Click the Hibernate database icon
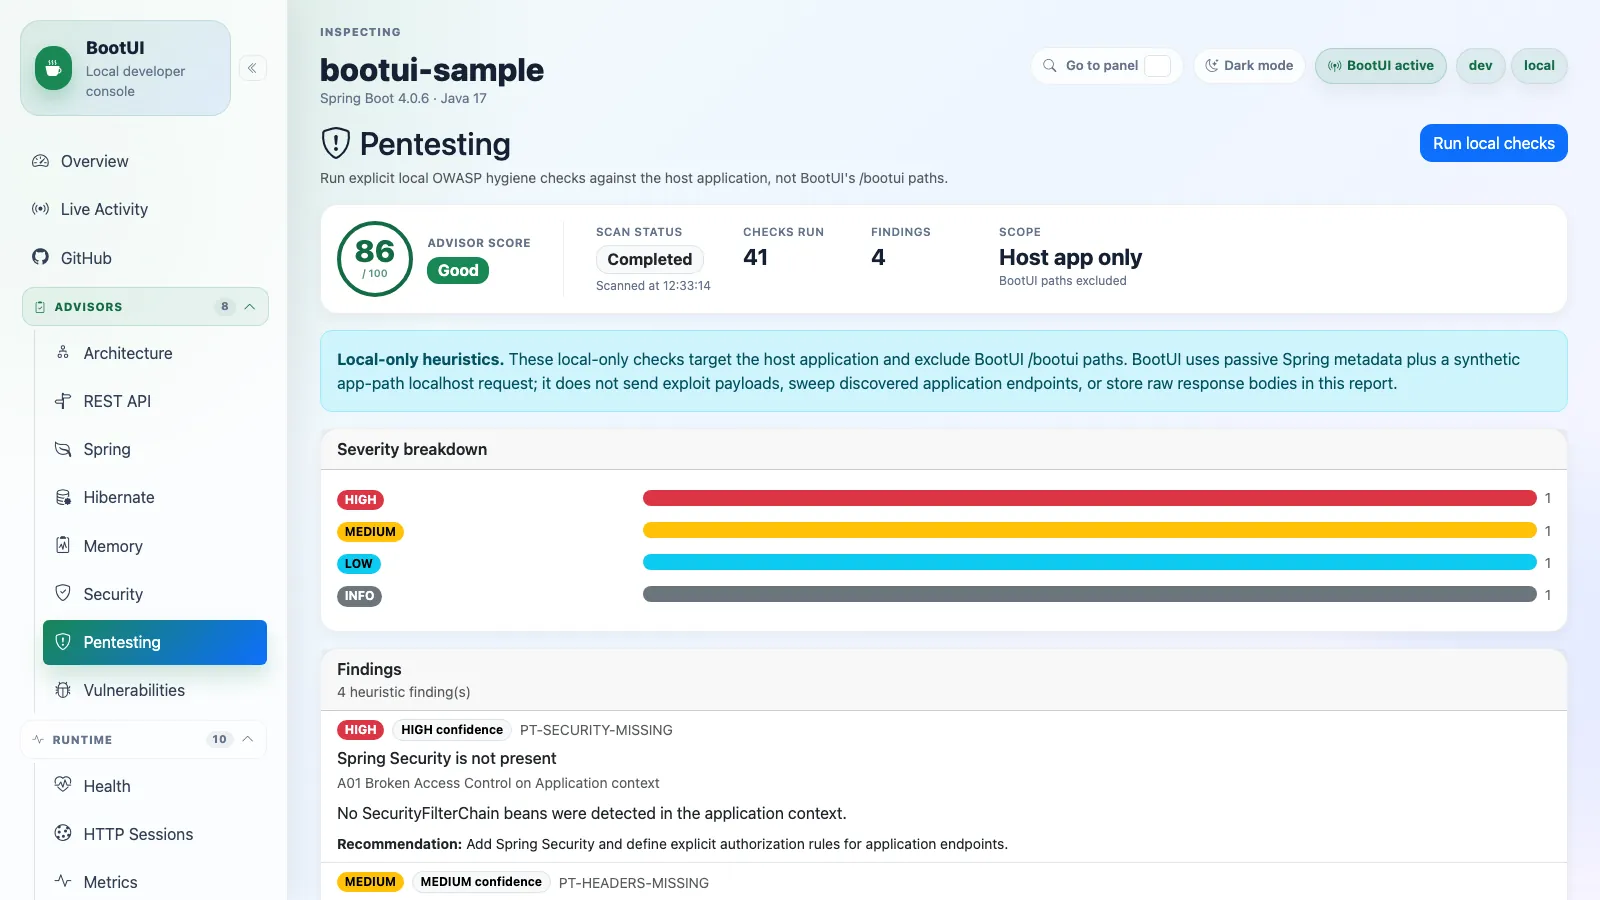This screenshot has height=900, width=1600. (x=63, y=497)
